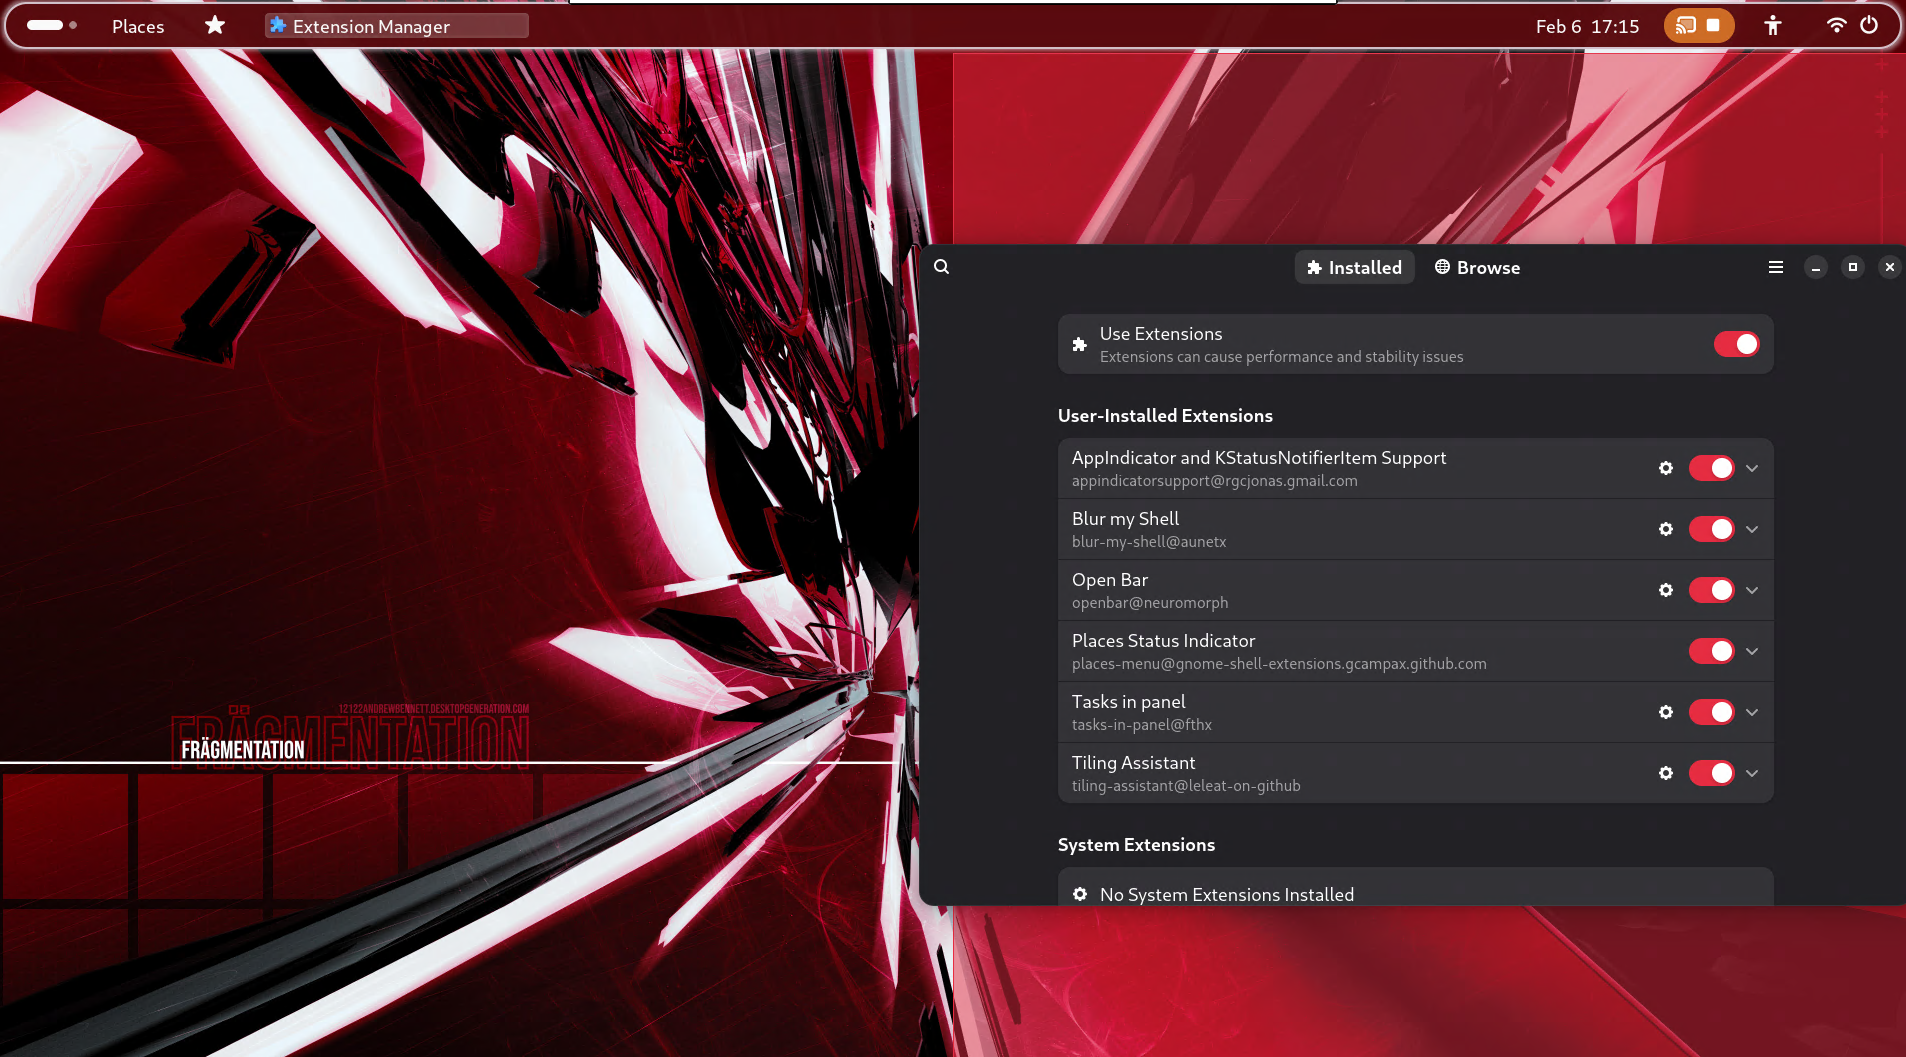Turn off the Open Bar extension
The width and height of the screenshot is (1906, 1057).
[1712, 590]
